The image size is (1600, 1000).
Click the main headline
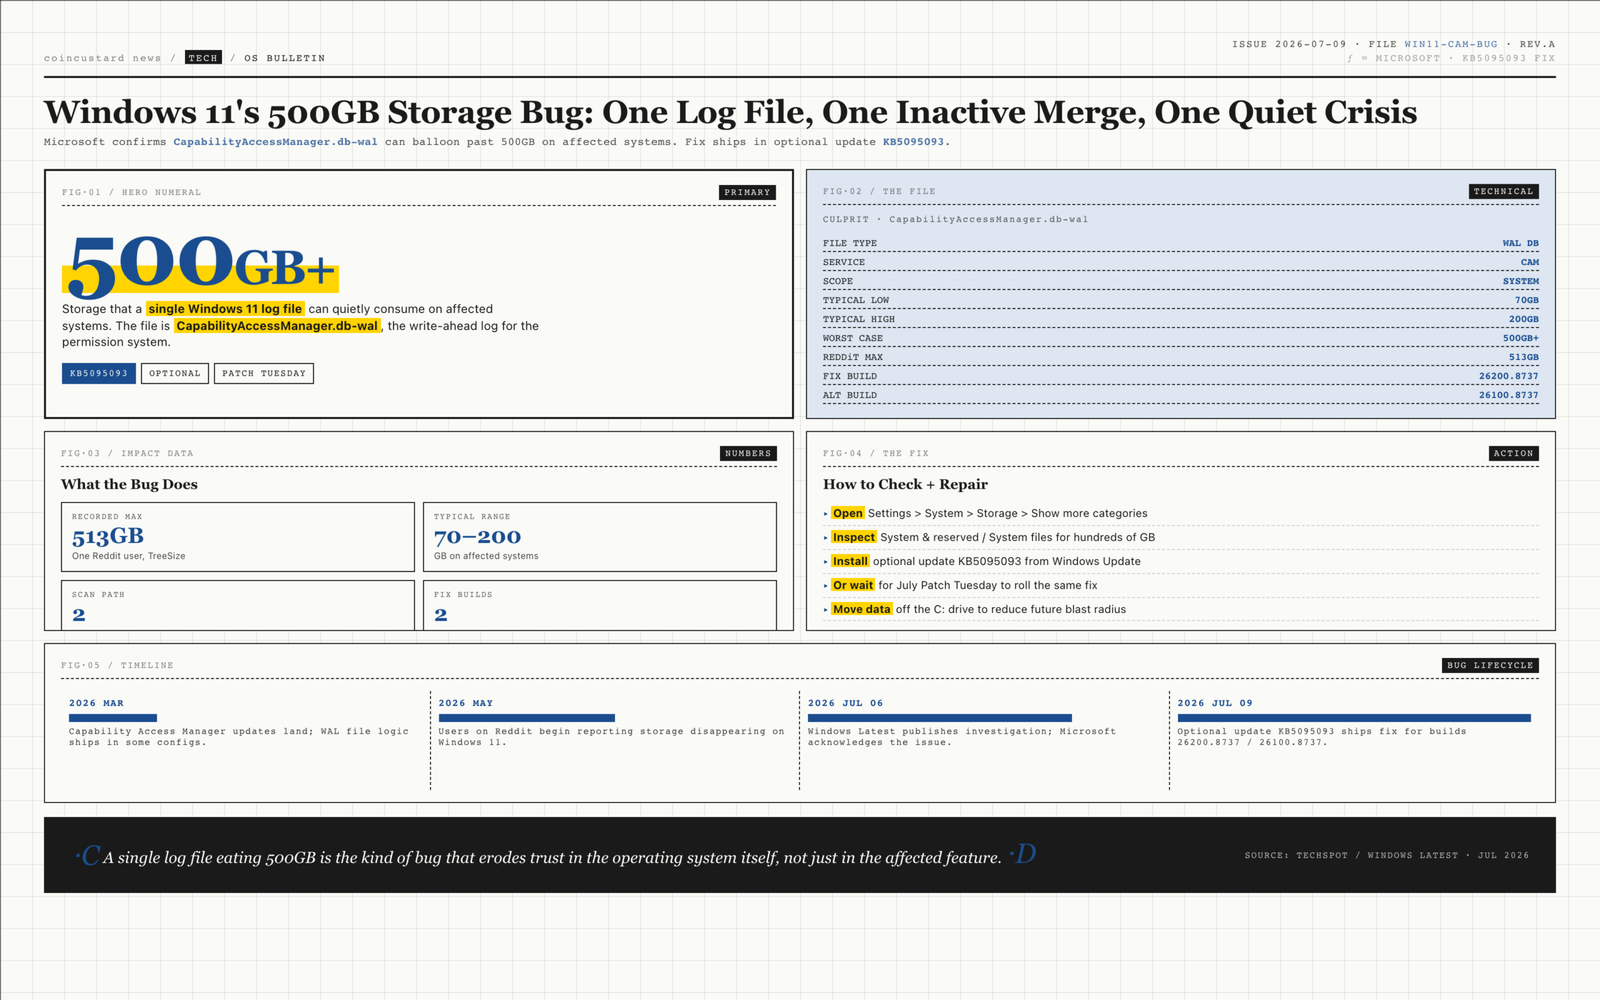pos(730,112)
